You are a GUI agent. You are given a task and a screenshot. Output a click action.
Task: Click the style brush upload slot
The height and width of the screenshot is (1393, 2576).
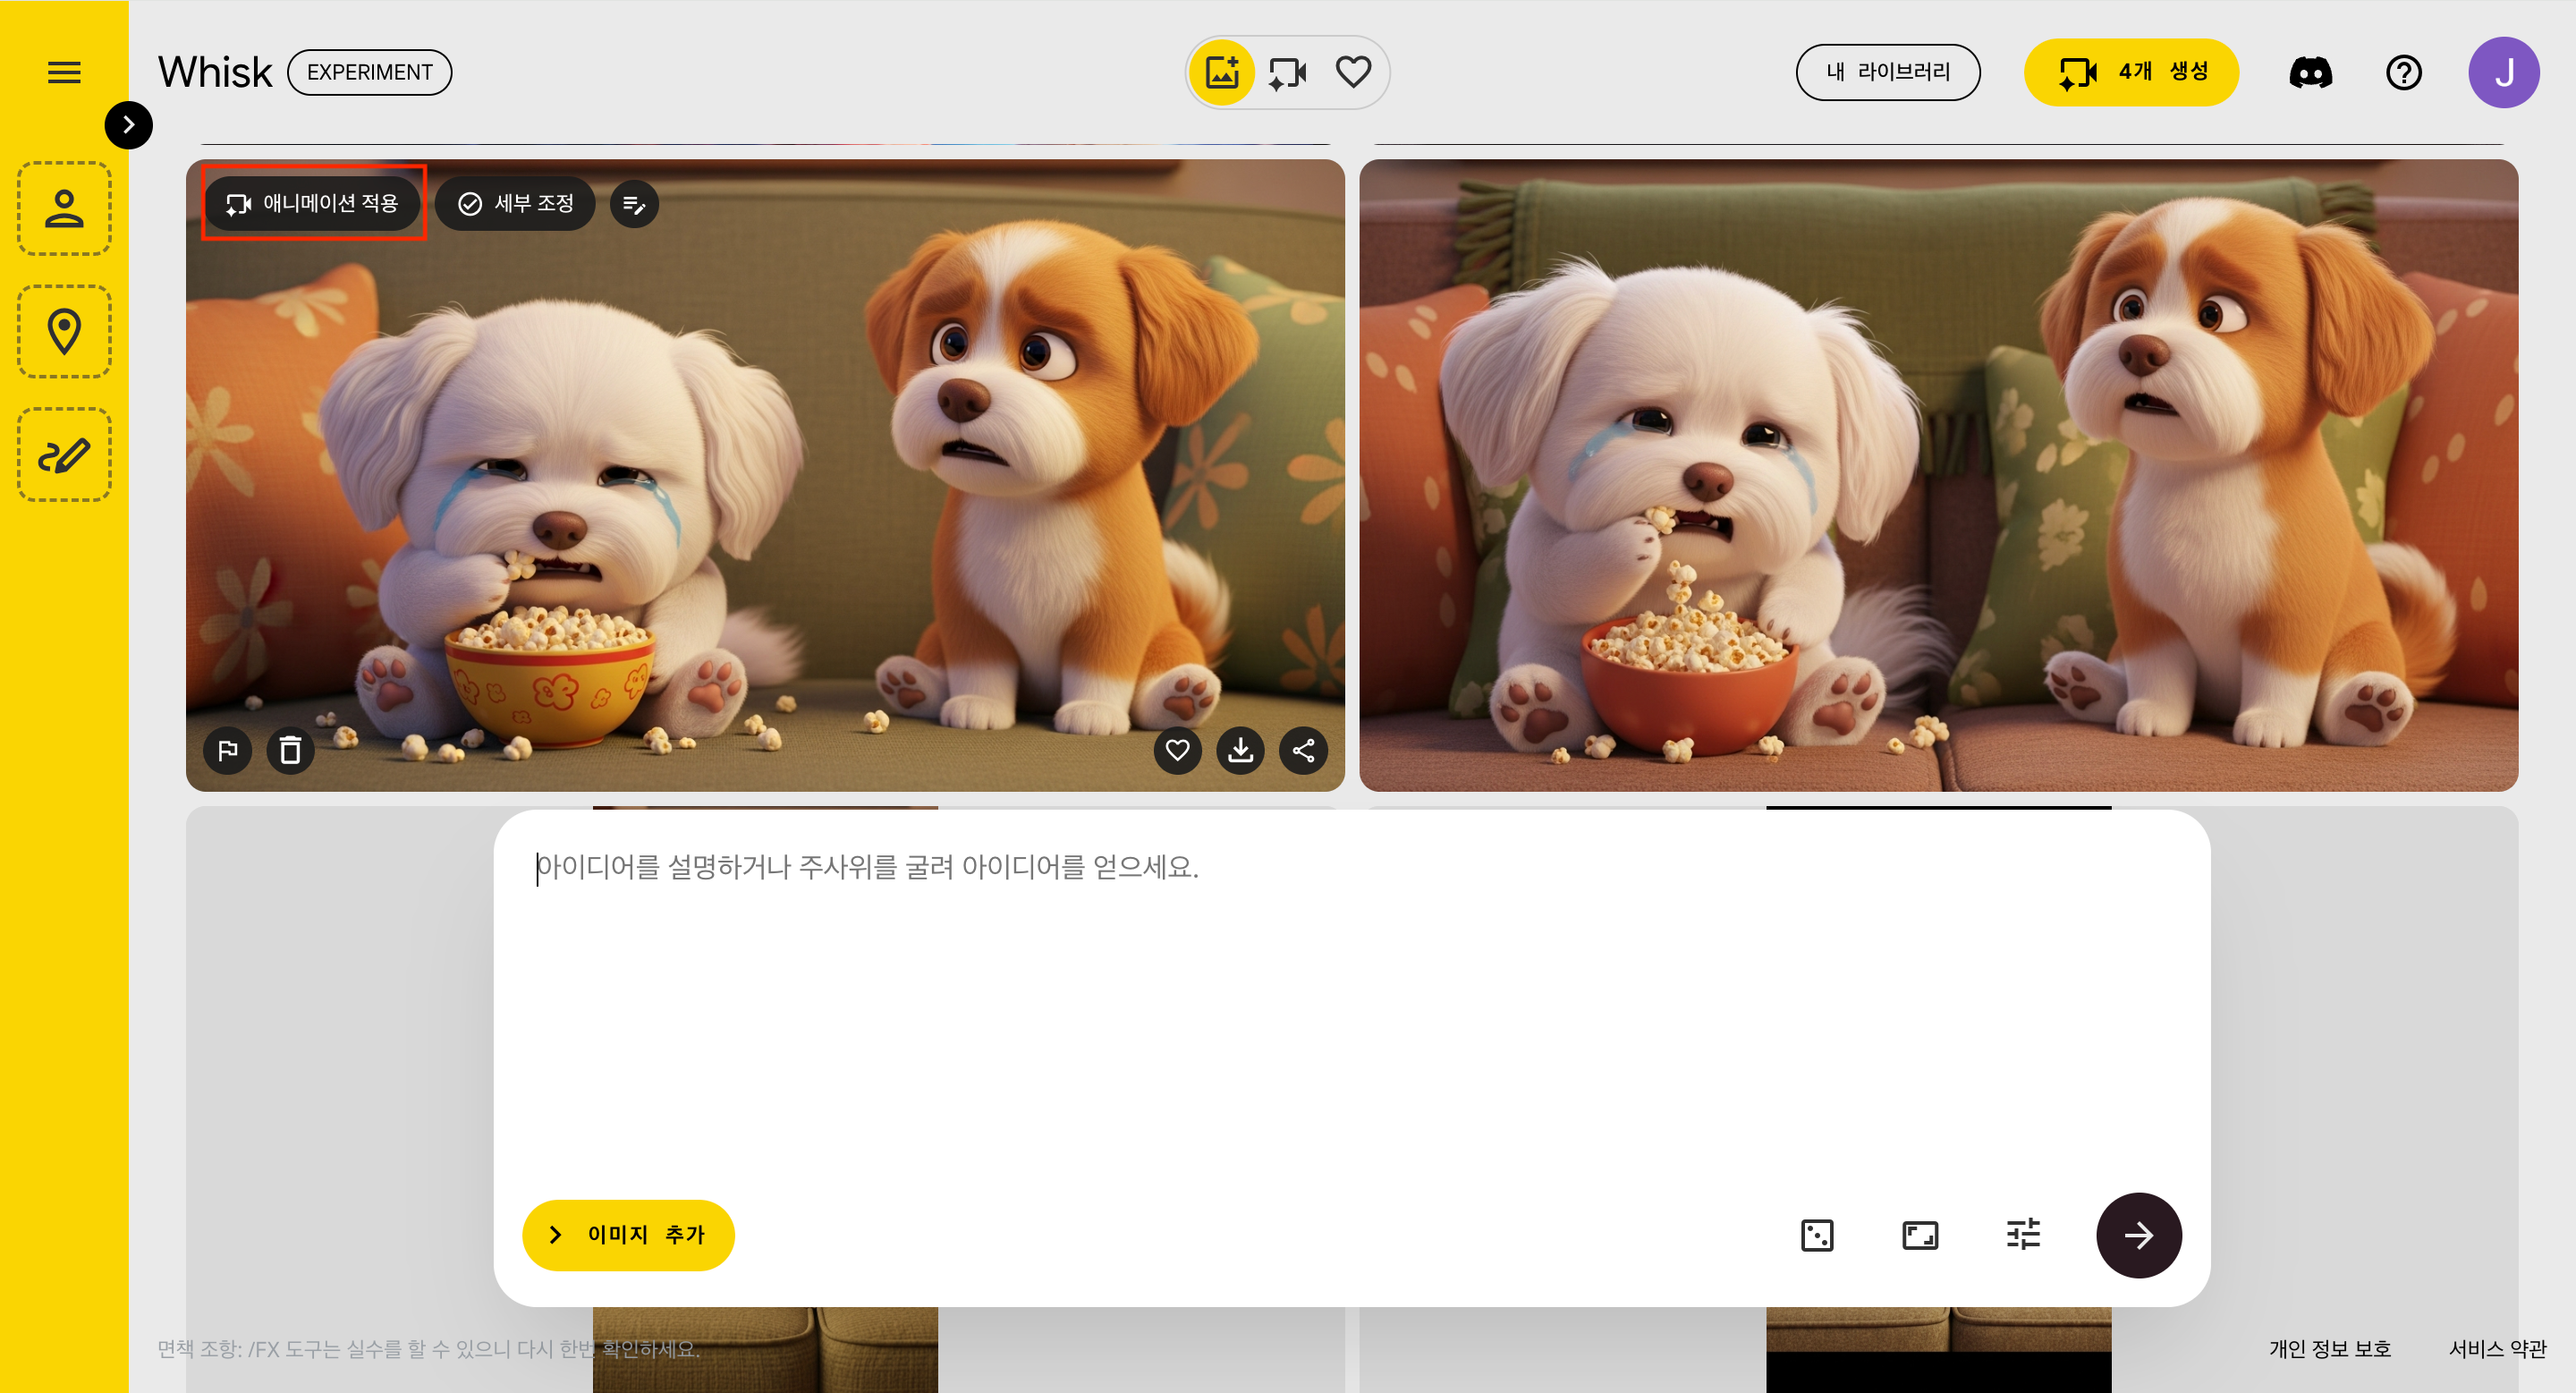point(64,454)
